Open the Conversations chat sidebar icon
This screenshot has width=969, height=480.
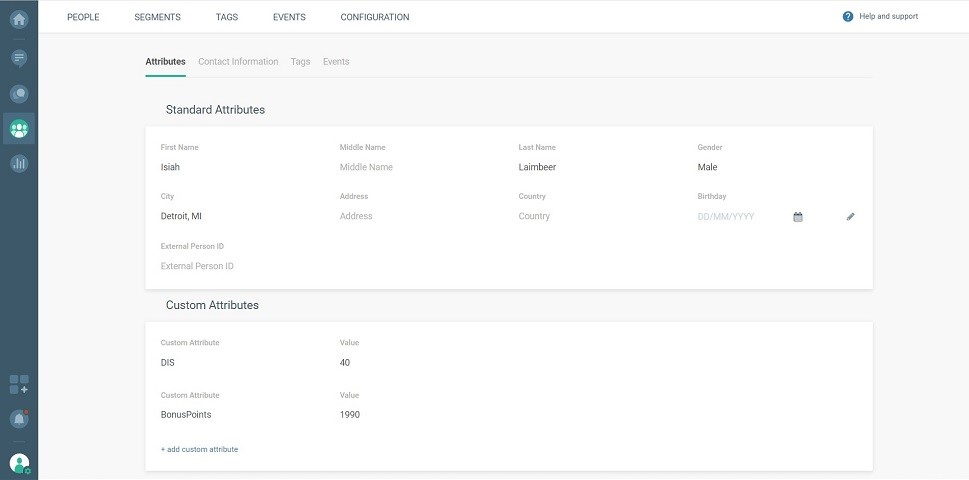point(19,93)
